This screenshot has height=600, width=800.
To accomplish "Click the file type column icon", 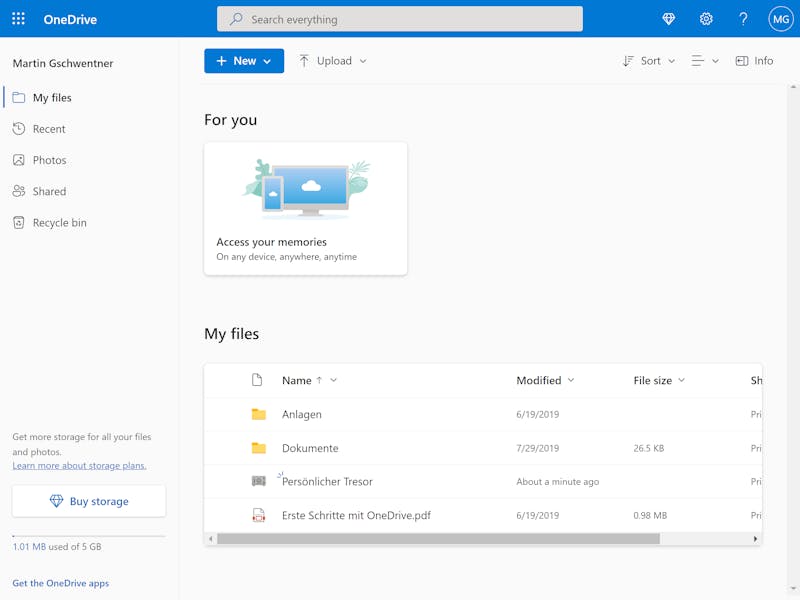I will point(257,380).
